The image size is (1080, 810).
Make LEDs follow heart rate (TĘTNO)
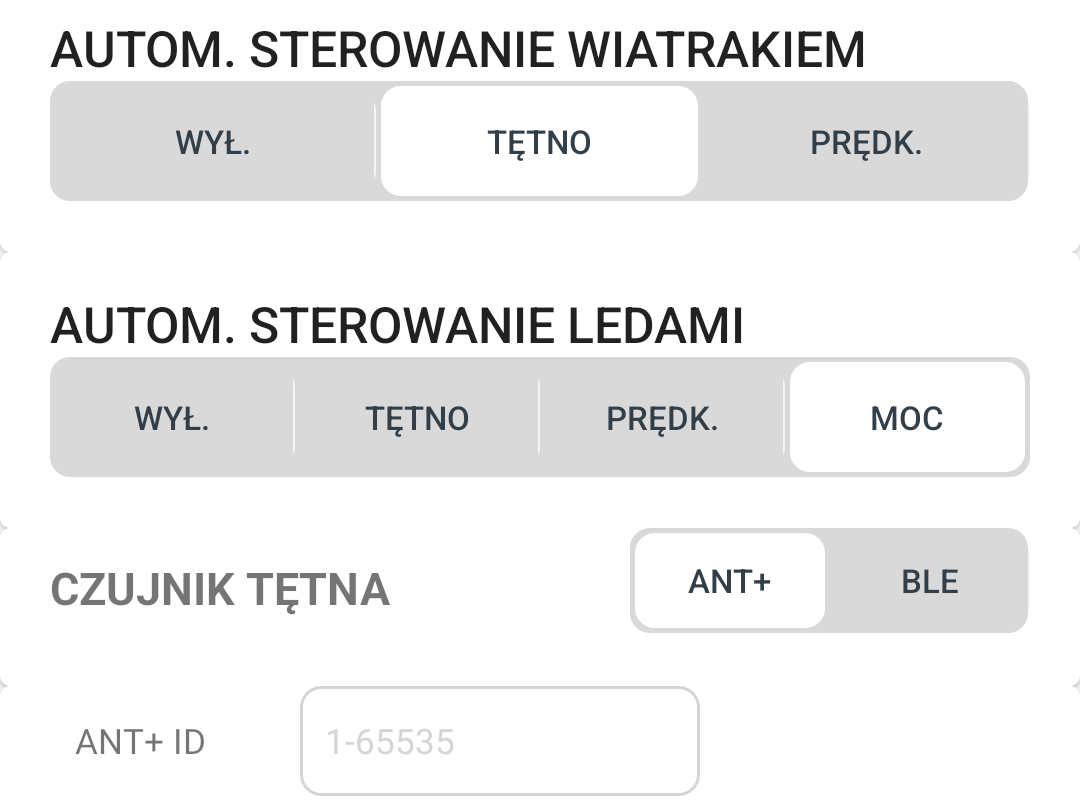417,418
